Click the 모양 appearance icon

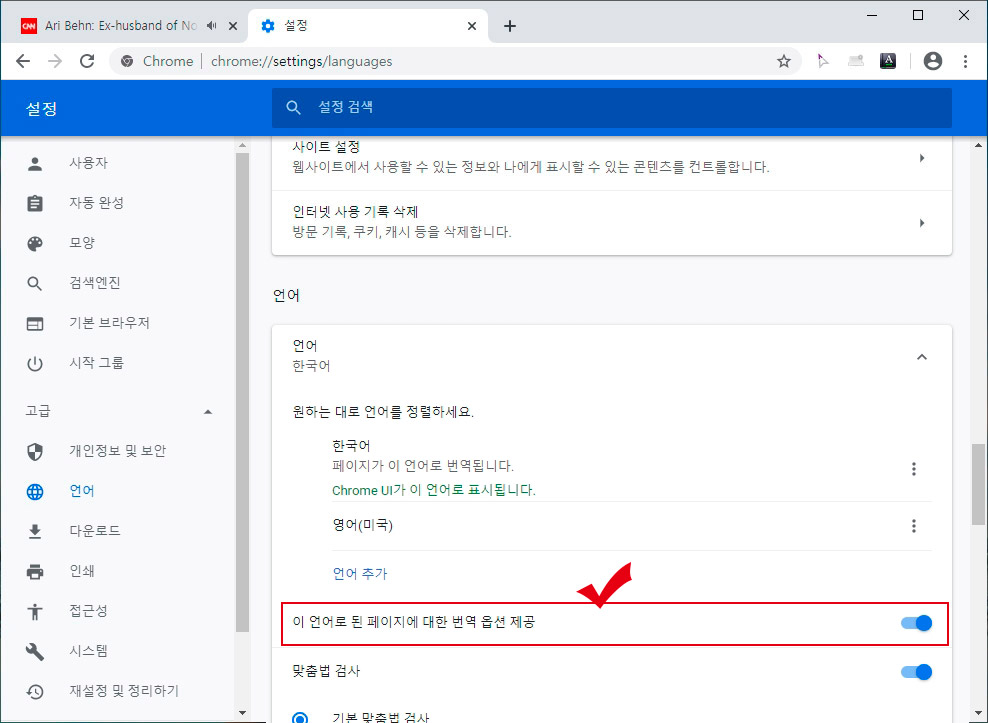(x=35, y=242)
